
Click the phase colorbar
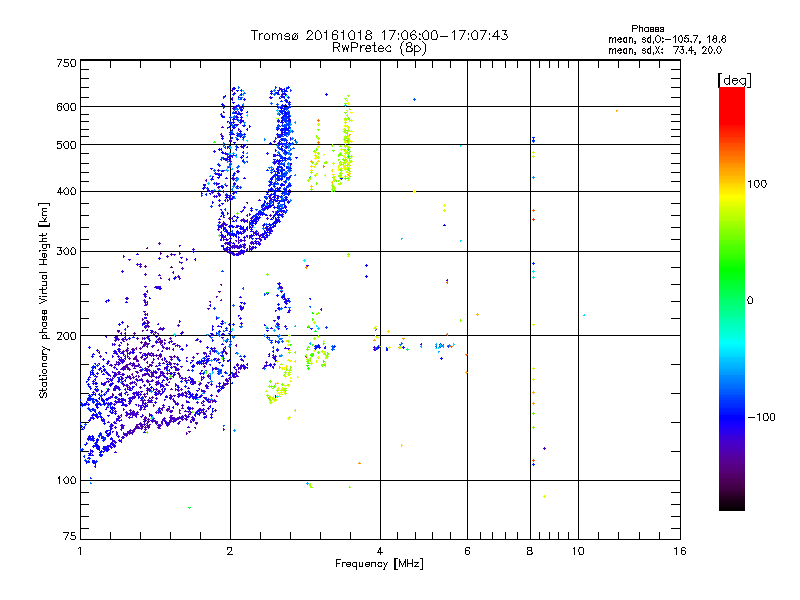point(732,299)
